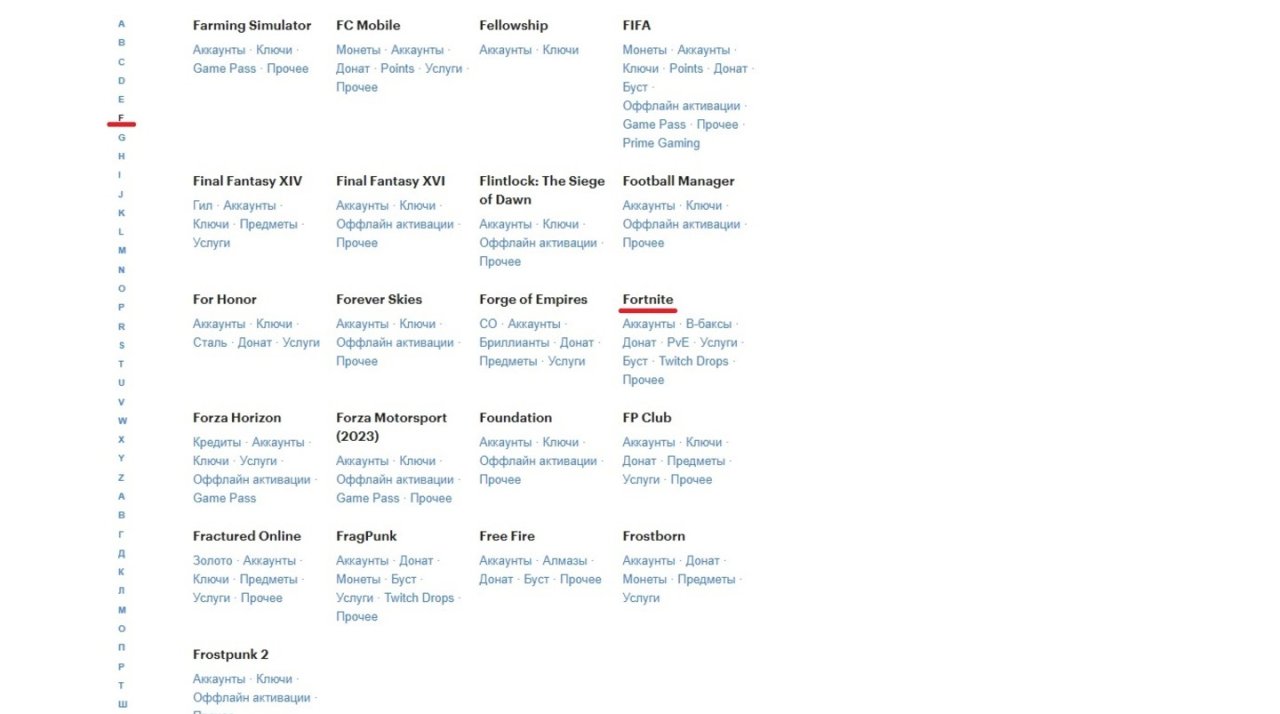Open the Fortnite game title link
The height and width of the screenshot is (714, 1280).
[x=647, y=299]
